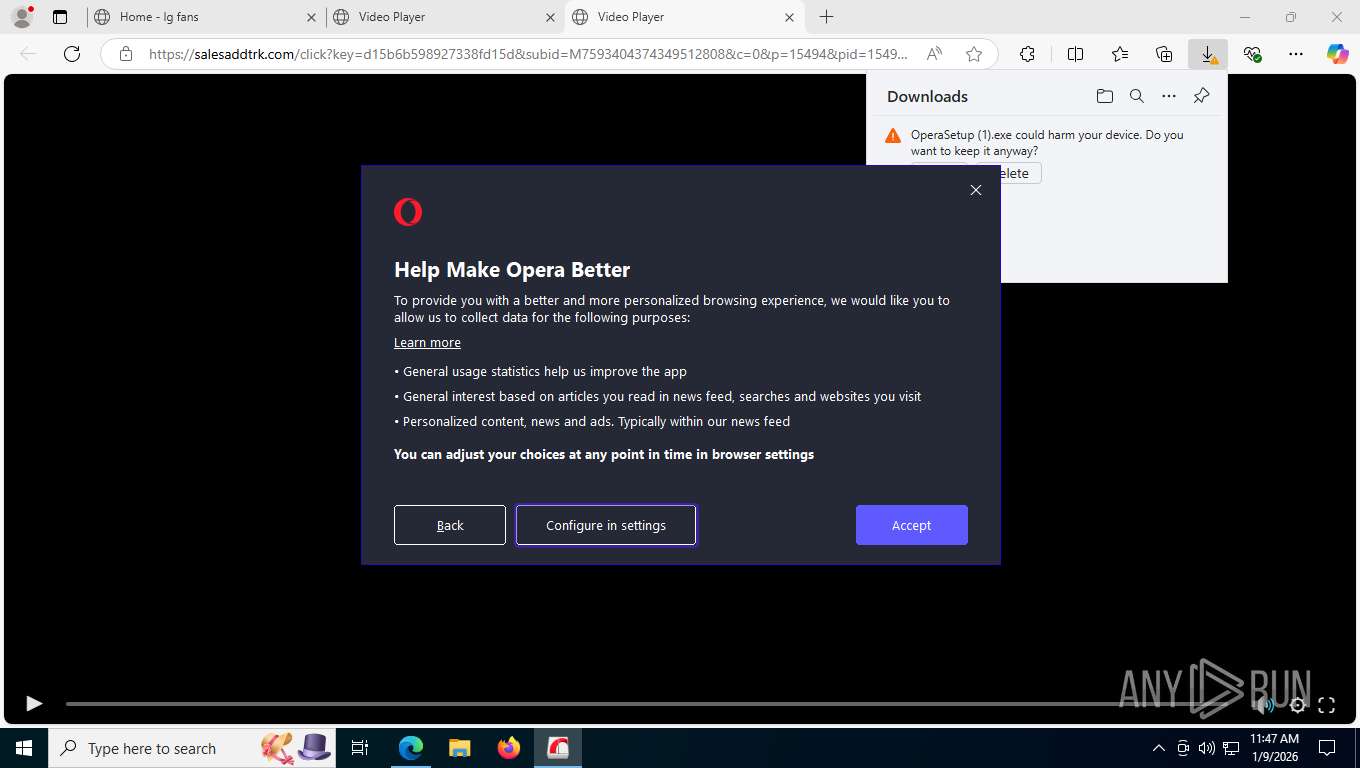The image size is (1360, 768).
Task: Click the Downloads toolbar icon
Action: [x=1208, y=54]
